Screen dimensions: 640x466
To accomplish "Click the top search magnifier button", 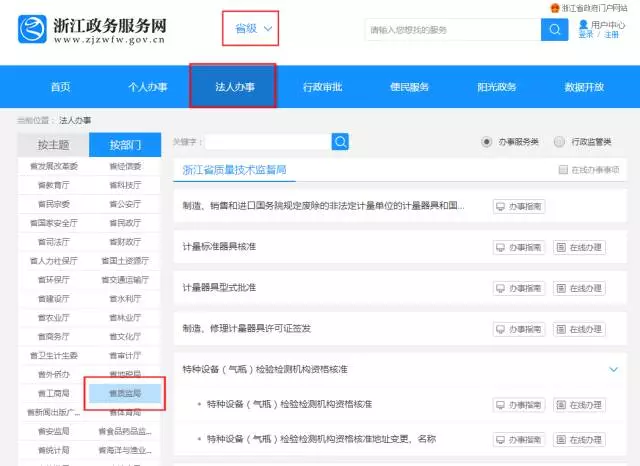I will (x=554, y=29).
